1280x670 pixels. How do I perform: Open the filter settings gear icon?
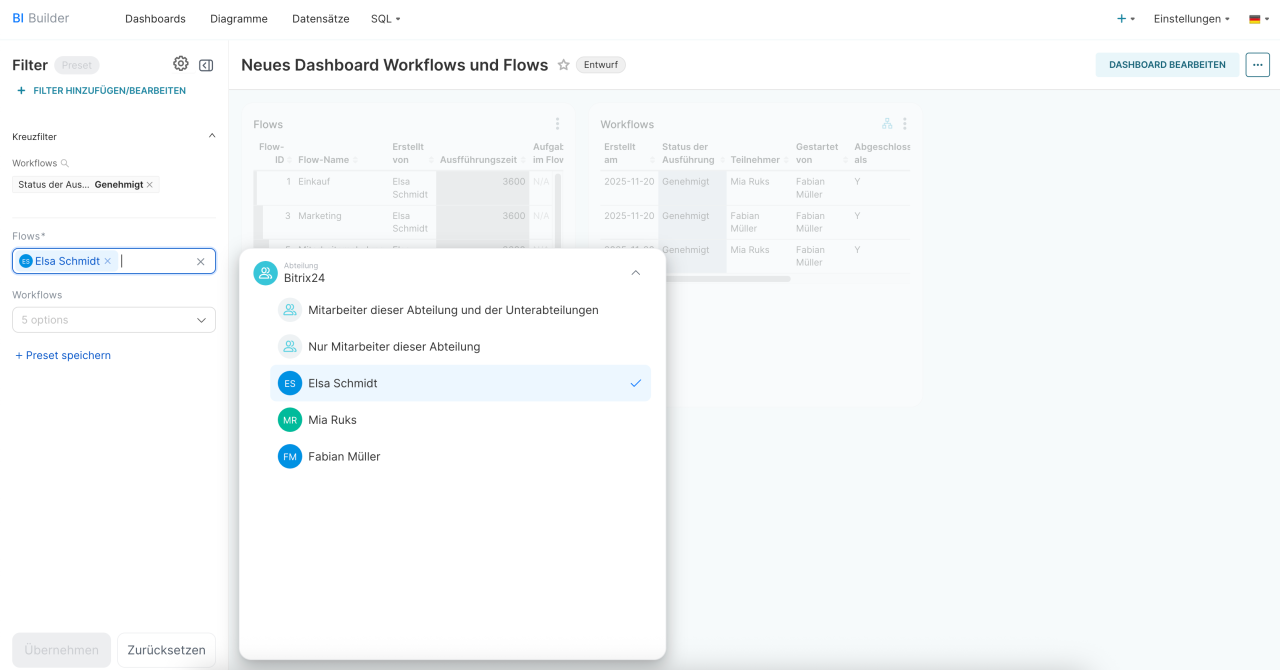[x=180, y=64]
